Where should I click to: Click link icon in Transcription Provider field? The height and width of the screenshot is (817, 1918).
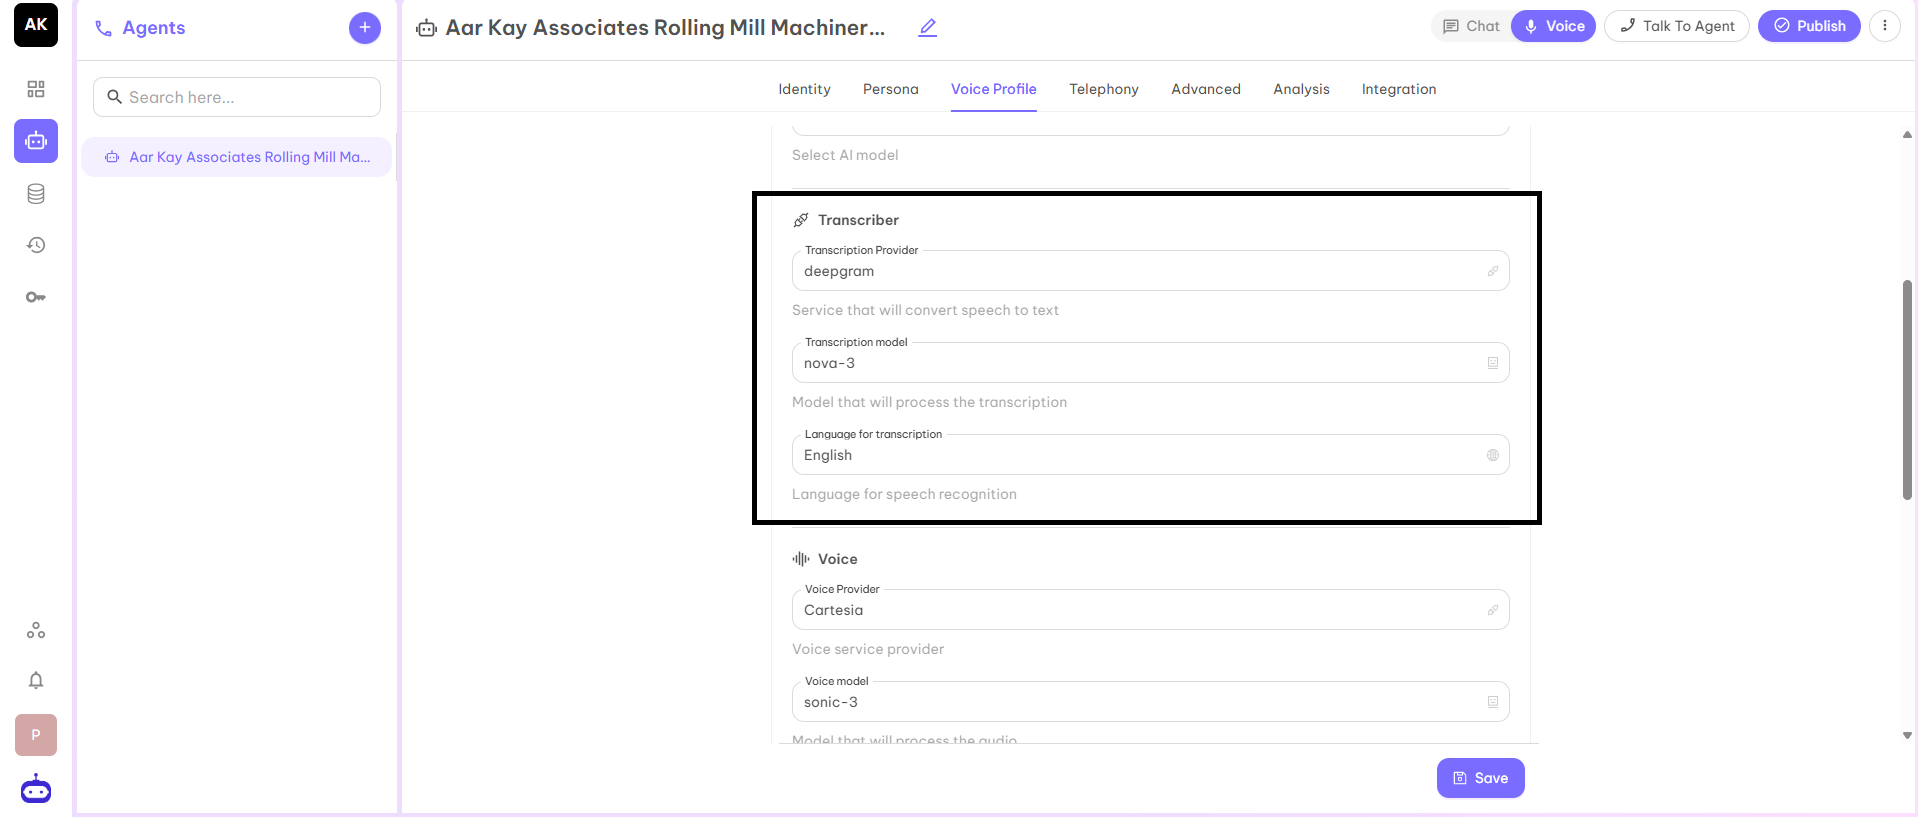point(1493,271)
